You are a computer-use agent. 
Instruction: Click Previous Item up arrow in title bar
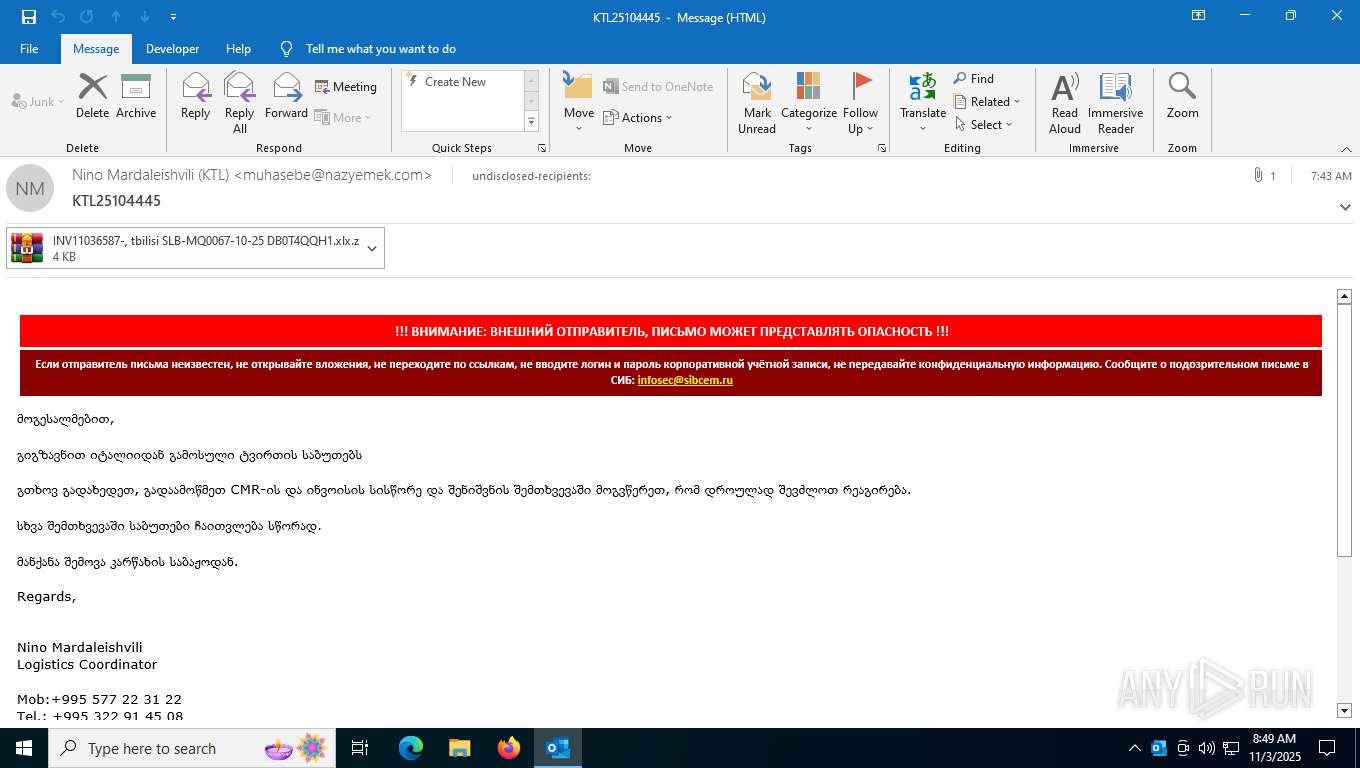coord(116,16)
